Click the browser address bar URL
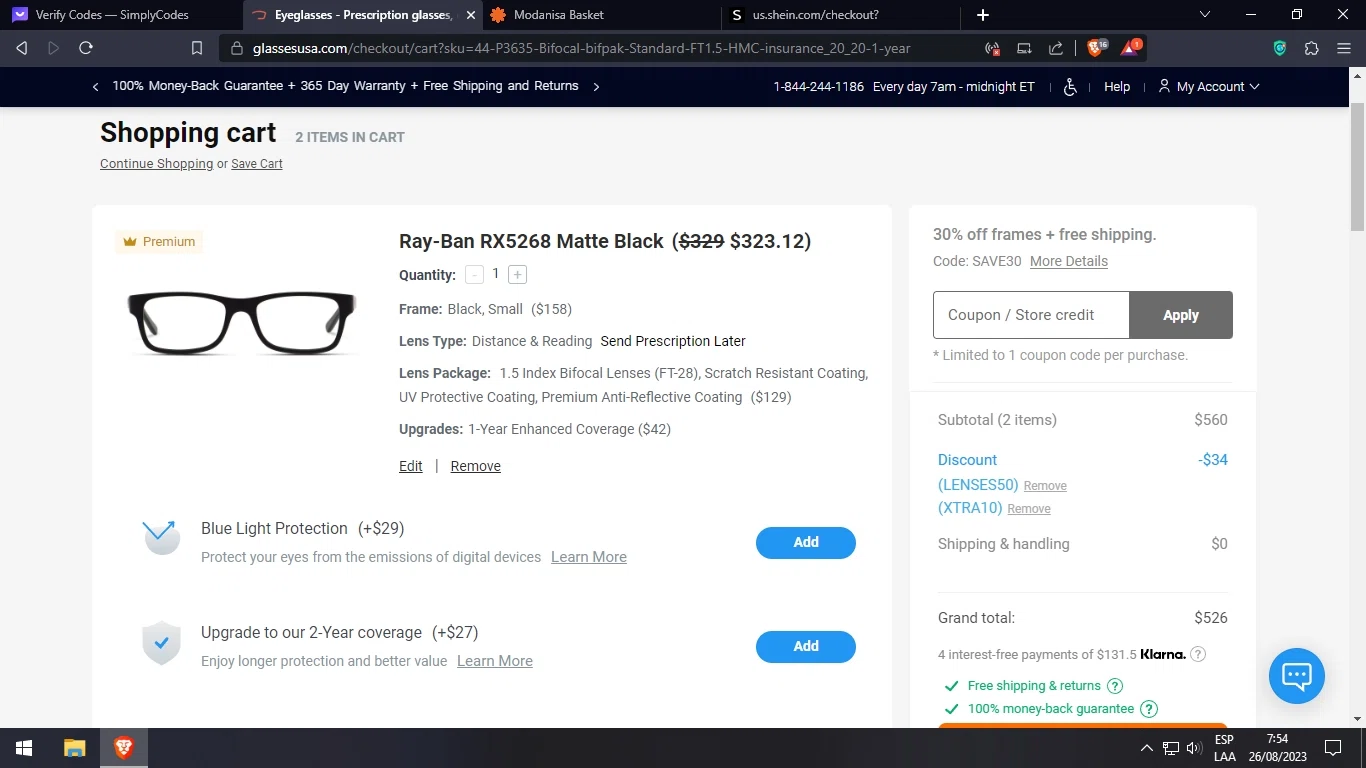The image size is (1366, 768). coord(581,48)
